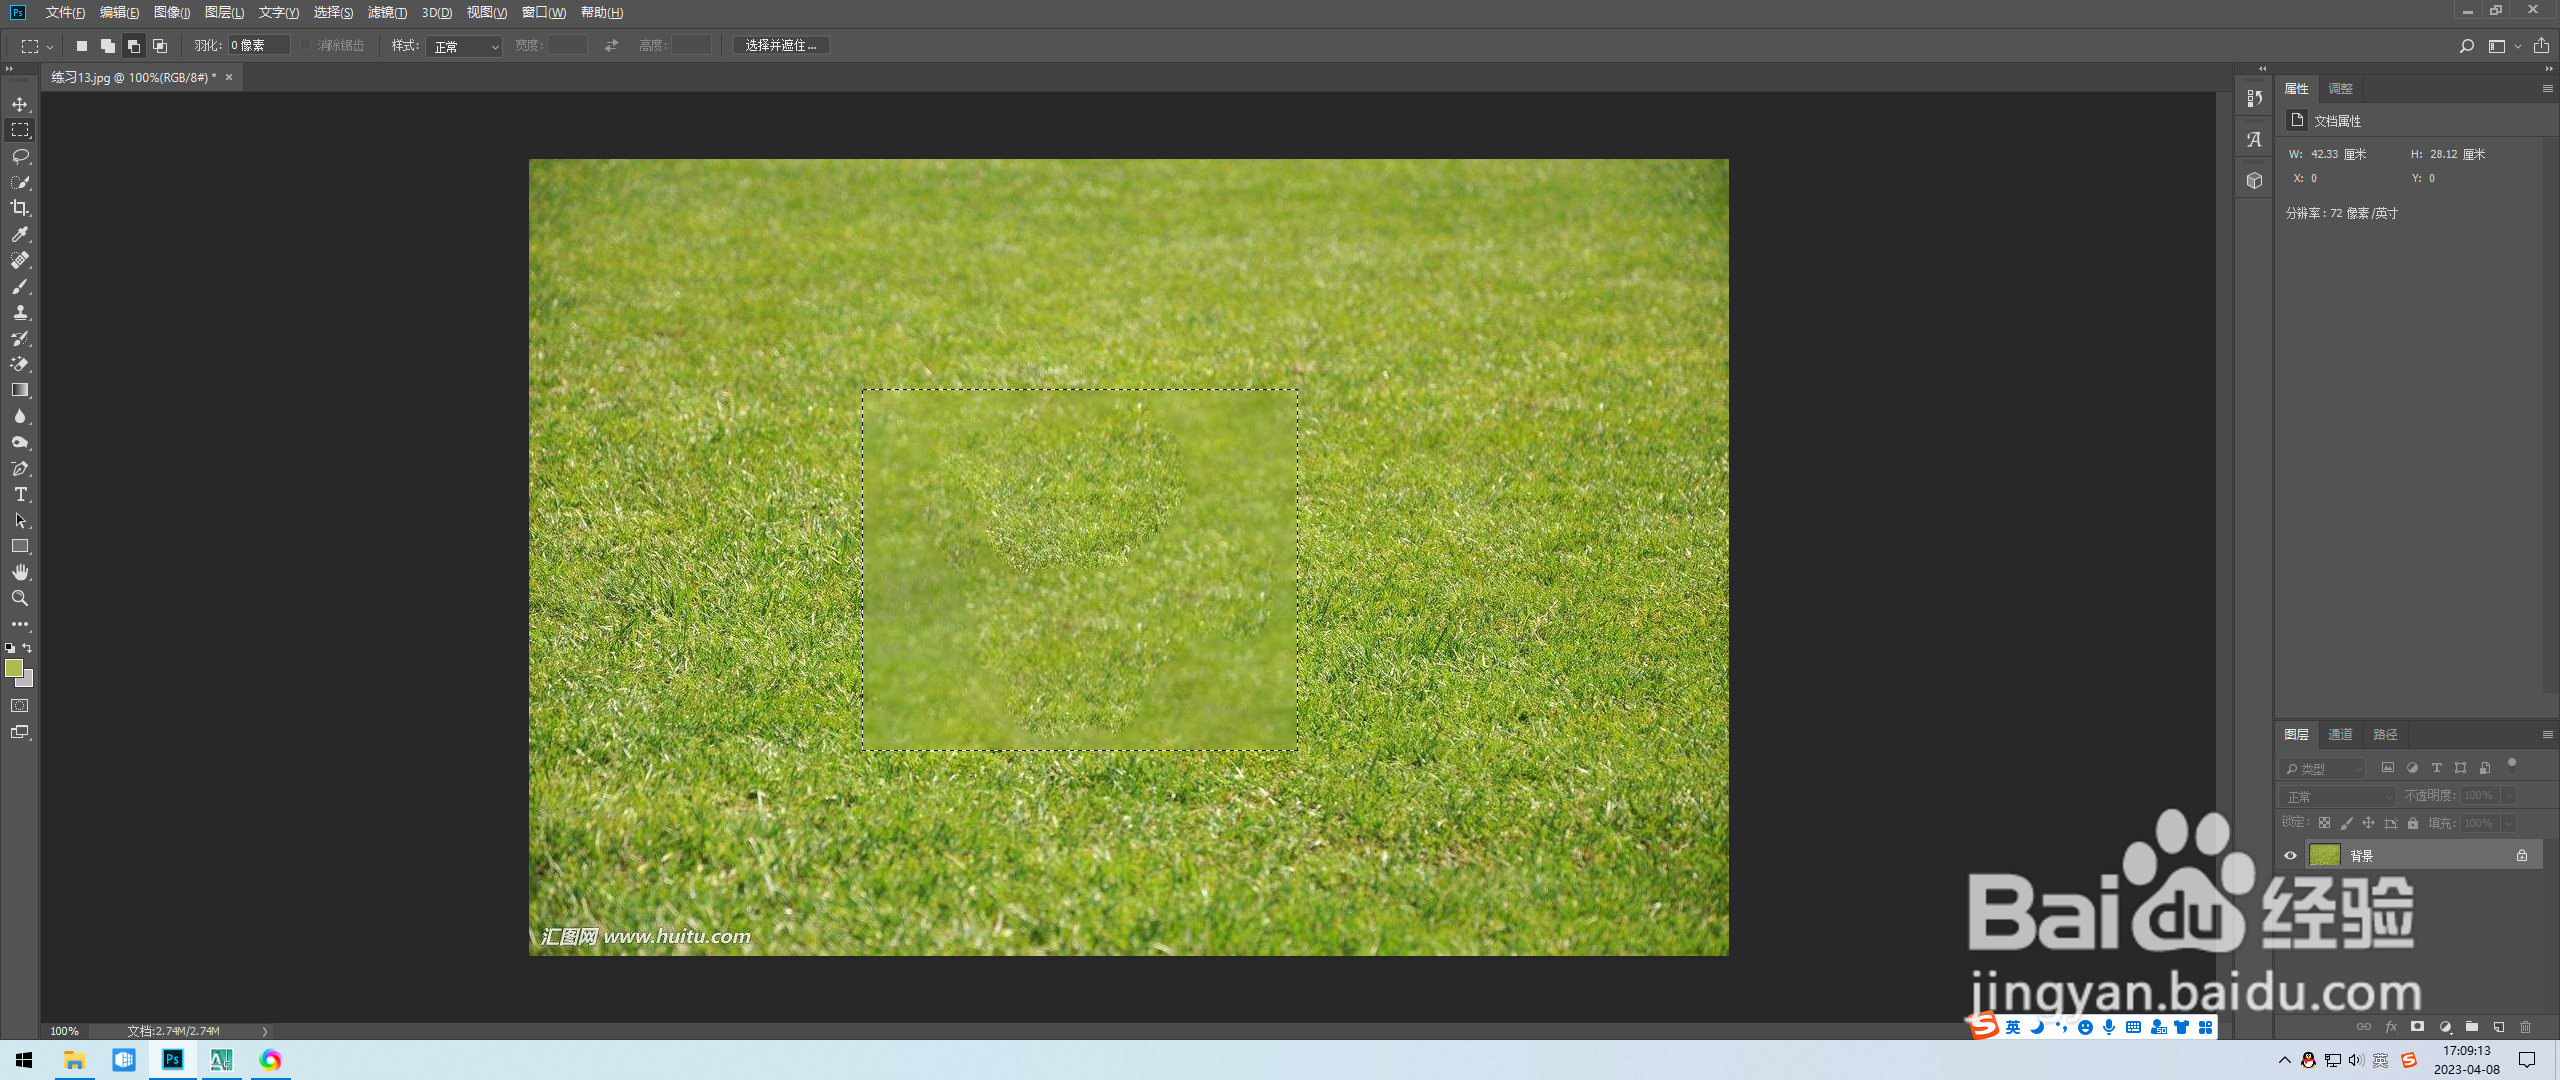Select the Quick Selection tool
The width and height of the screenshot is (2560, 1080).
pyautogui.click(x=20, y=182)
